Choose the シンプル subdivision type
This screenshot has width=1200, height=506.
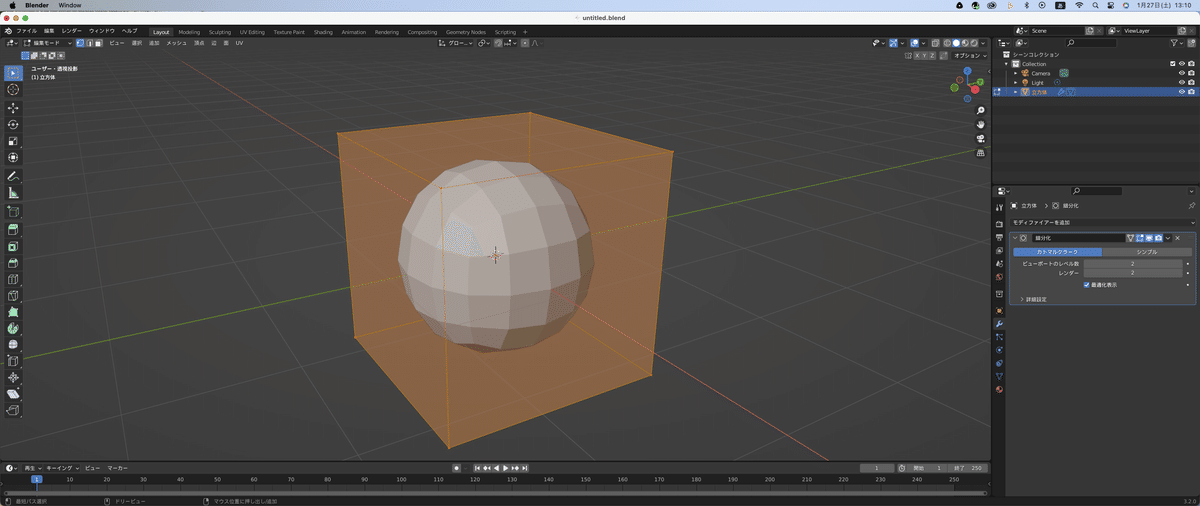coord(1147,252)
